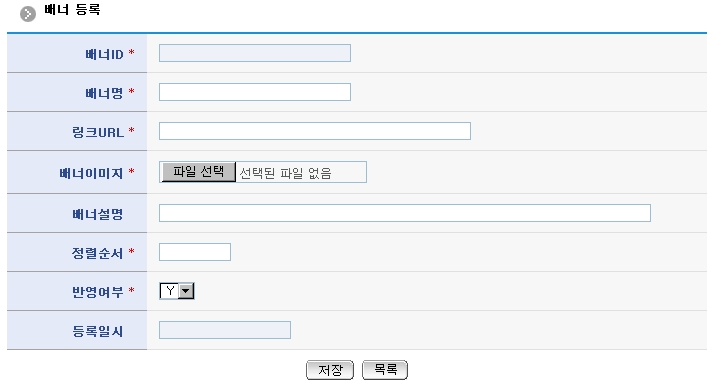Image resolution: width=714 pixels, height=390 pixels.
Task: Go back using the 목록 button
Action: [385, 370]
